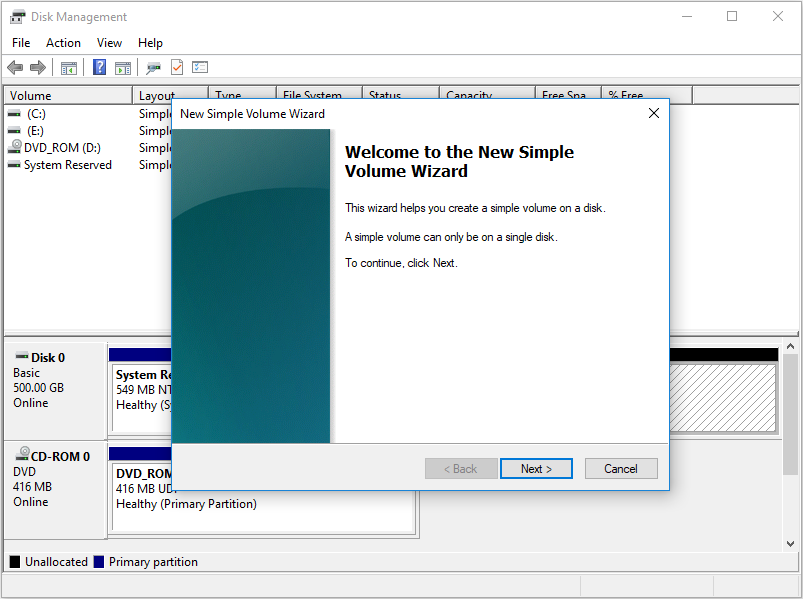Image resolution: width=803 pixels, height=599 pixels.
Task: Connect to disk toolbar icon
Action: 153,68
